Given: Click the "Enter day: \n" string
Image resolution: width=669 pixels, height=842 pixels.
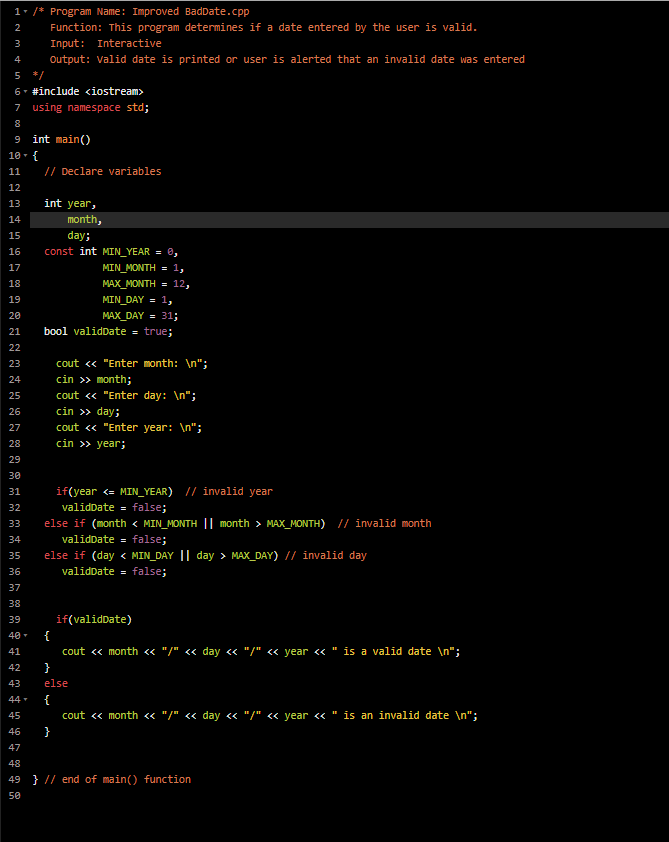Looking at the screenshot, I should coord(147,395).
